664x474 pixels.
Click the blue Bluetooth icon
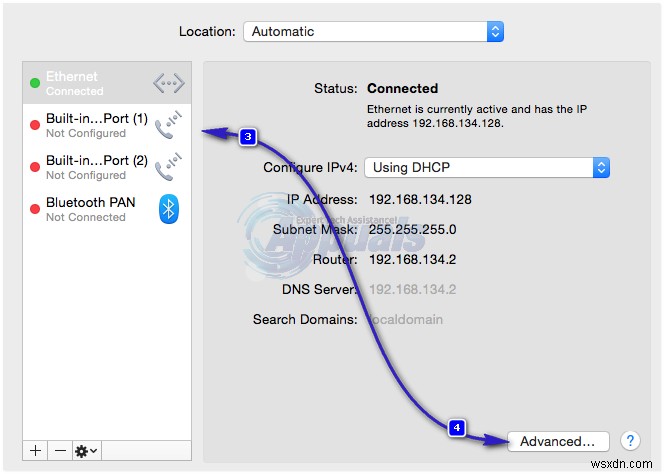coord(169,208)
